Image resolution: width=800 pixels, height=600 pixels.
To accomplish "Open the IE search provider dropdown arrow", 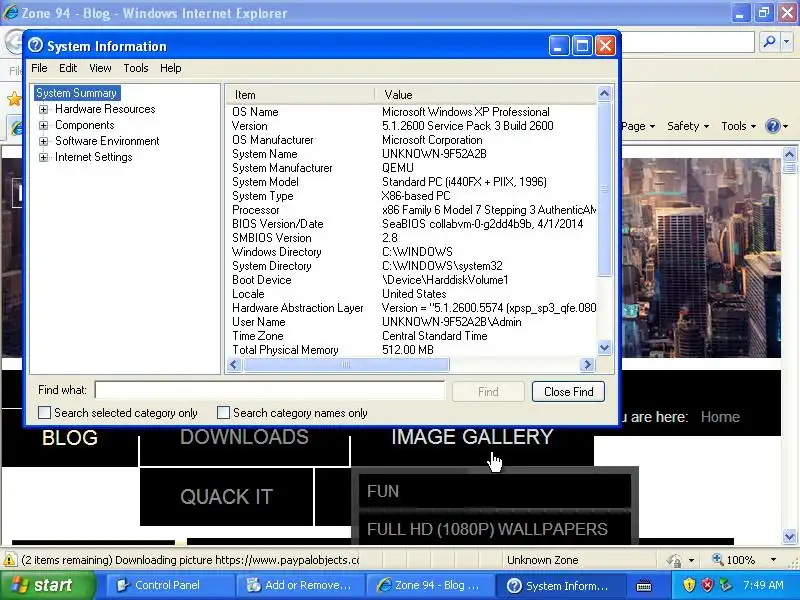I will [x=787, y=41].
